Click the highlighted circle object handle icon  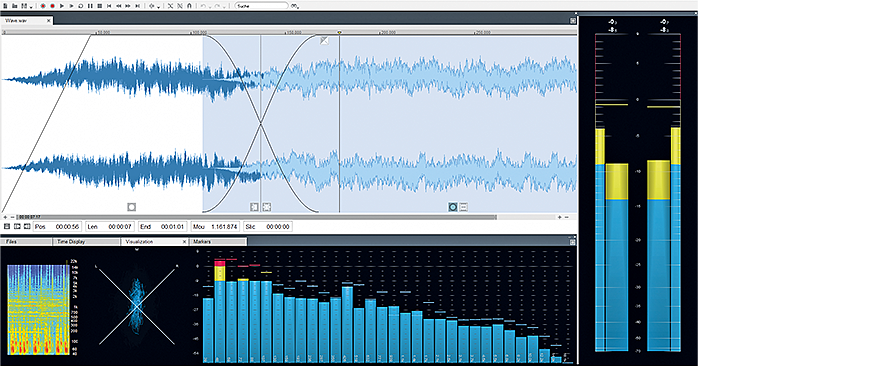click(x=453, y=207)
